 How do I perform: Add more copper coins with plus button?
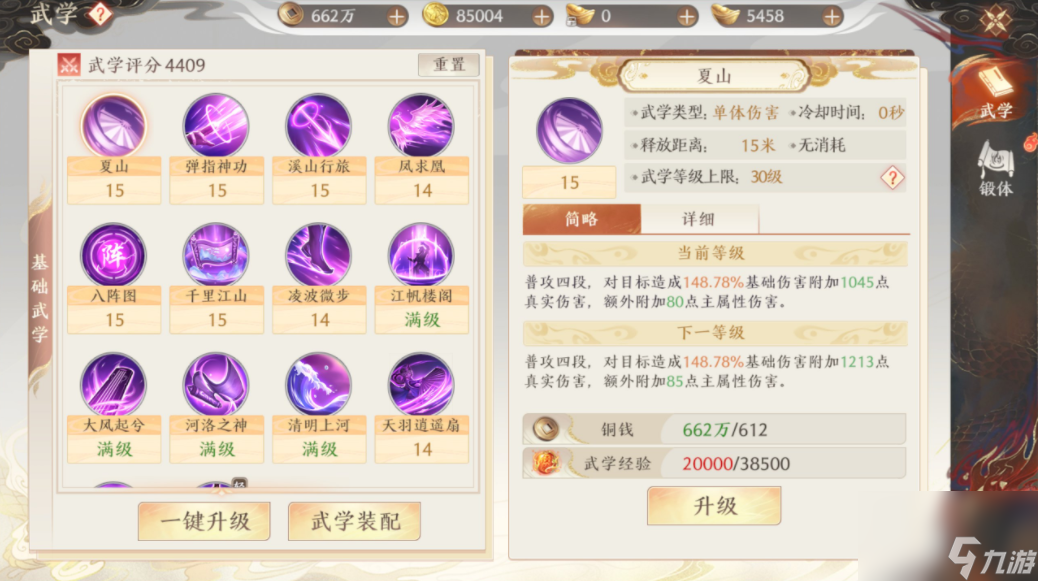click(397, 17)
